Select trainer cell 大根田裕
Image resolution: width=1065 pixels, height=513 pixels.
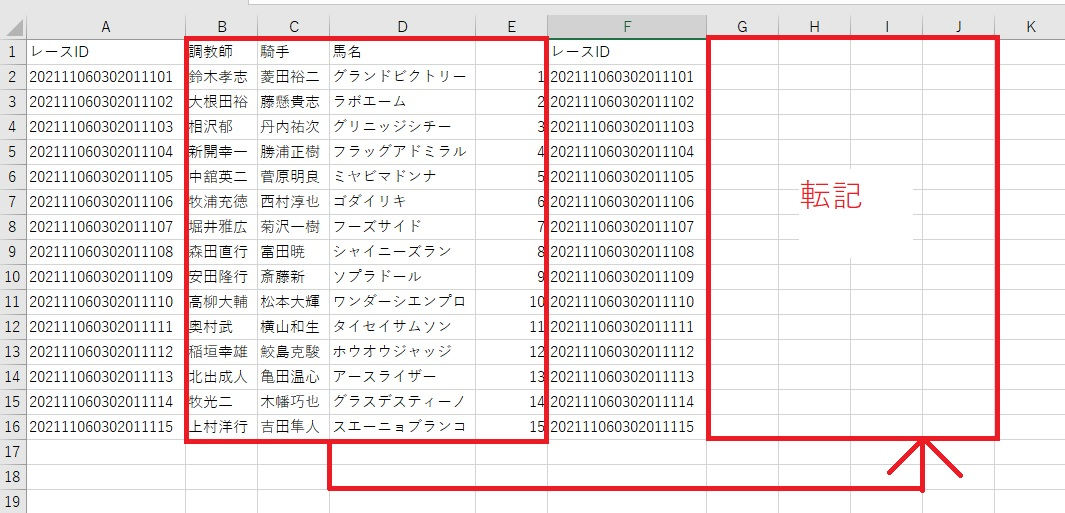click(x=221, y=102)
